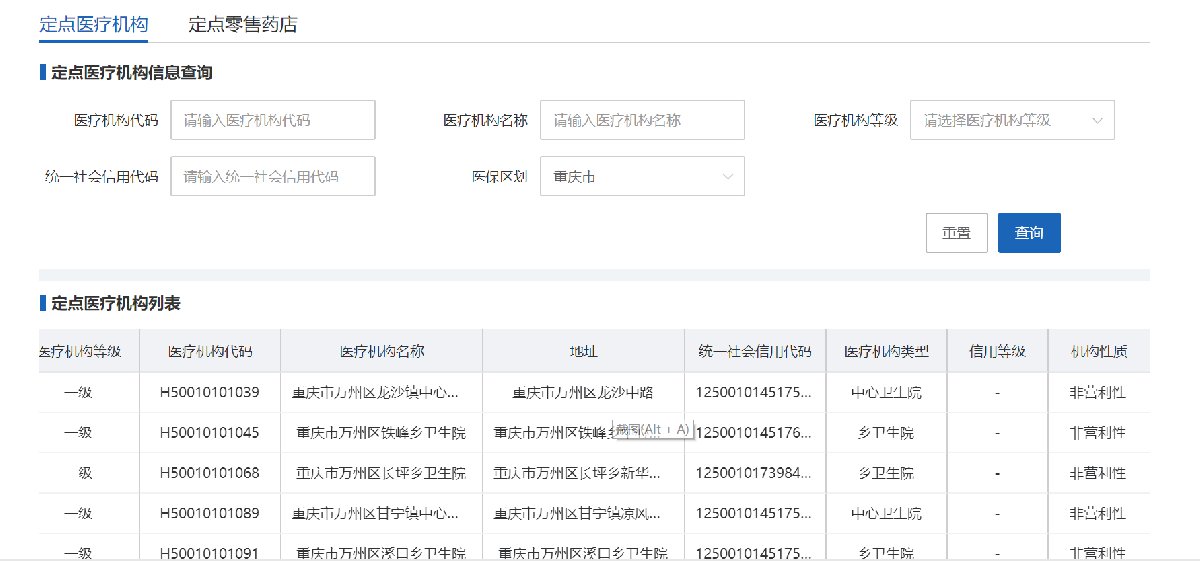1200x562 pixels.
Task: Click institution name 重庆市万州区长坪乡卫生院
Action: (381, 473)
